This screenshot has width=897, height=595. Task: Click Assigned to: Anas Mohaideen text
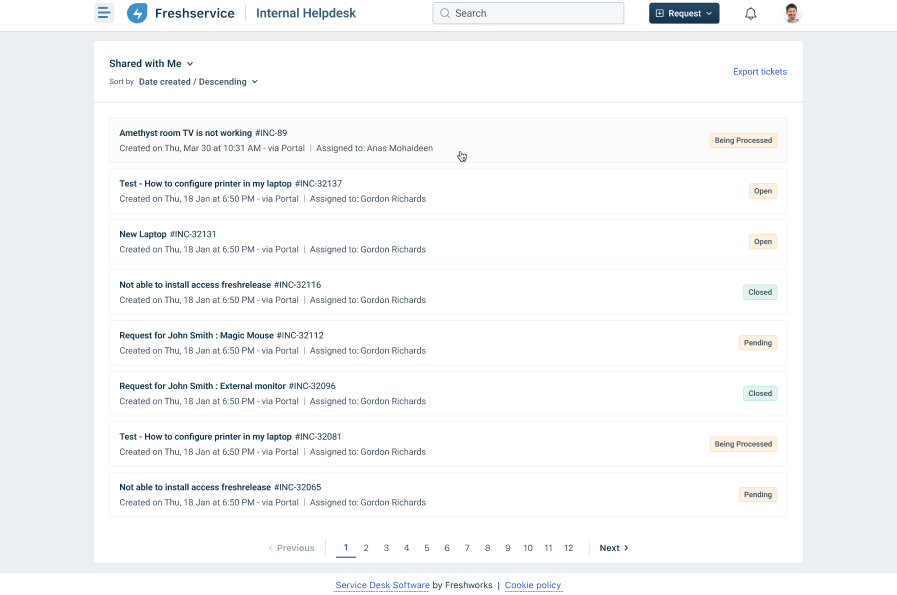pos(374,148)
